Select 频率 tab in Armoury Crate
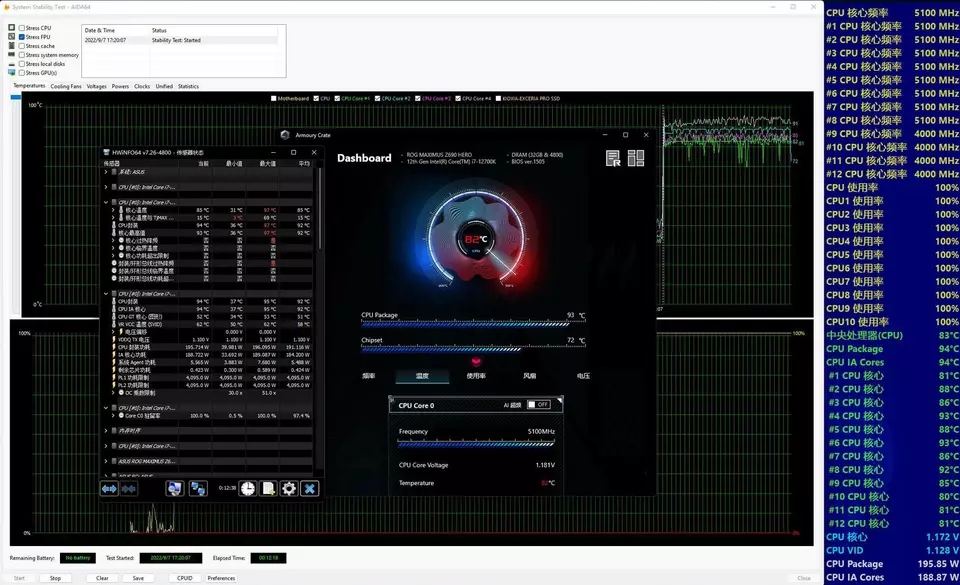Viewport: 960px width, 585px height. pos(369,376)
